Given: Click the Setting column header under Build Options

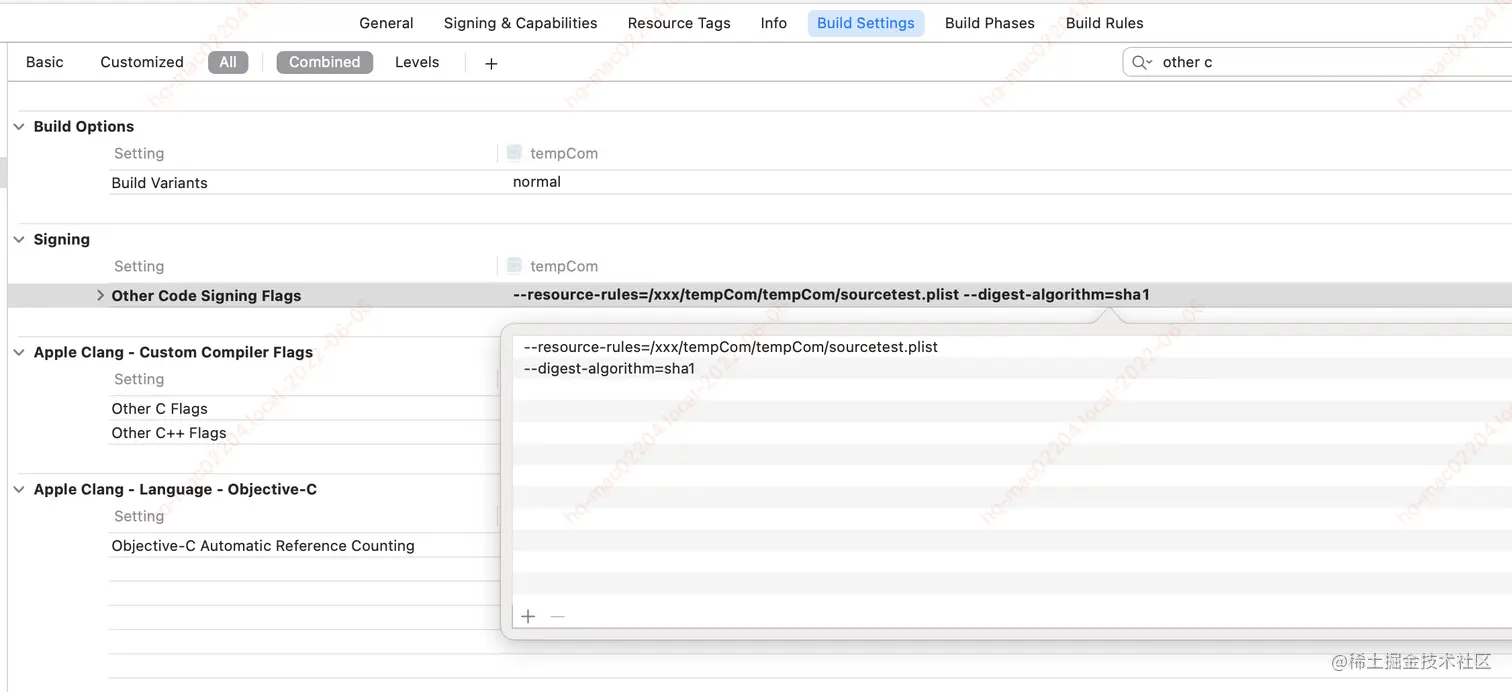Looking at the screenshot, I should click(x=139, y=154).
